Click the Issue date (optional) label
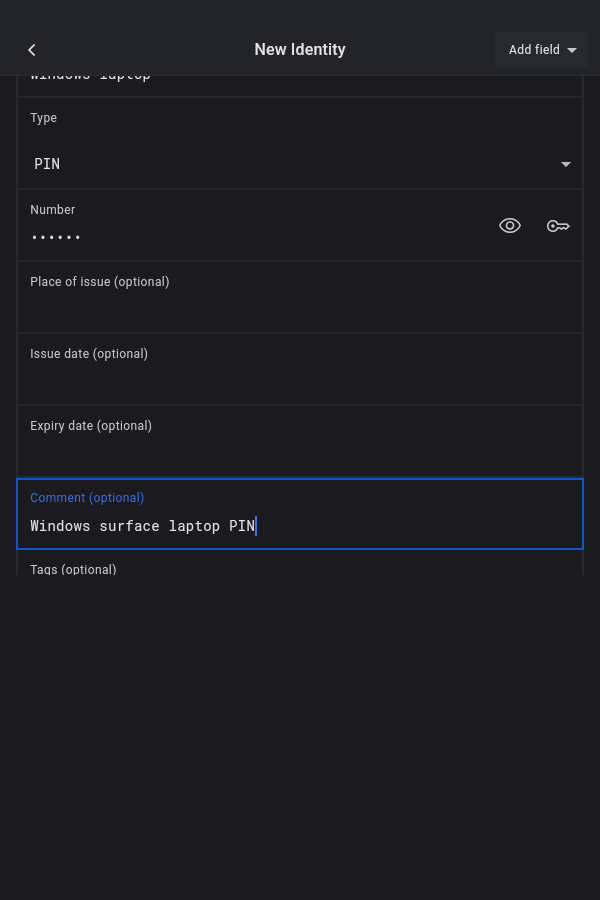The height and width of the screenshot is (900, 600). [x=89, y=354]
